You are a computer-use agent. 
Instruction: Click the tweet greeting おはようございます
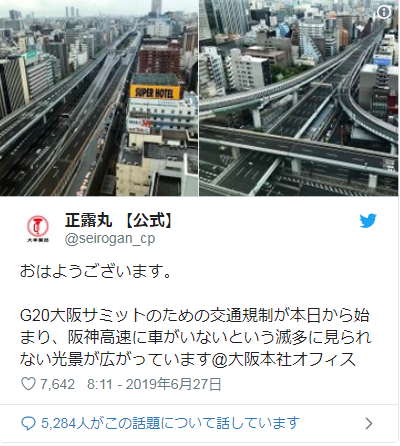(x=96, y=271)
